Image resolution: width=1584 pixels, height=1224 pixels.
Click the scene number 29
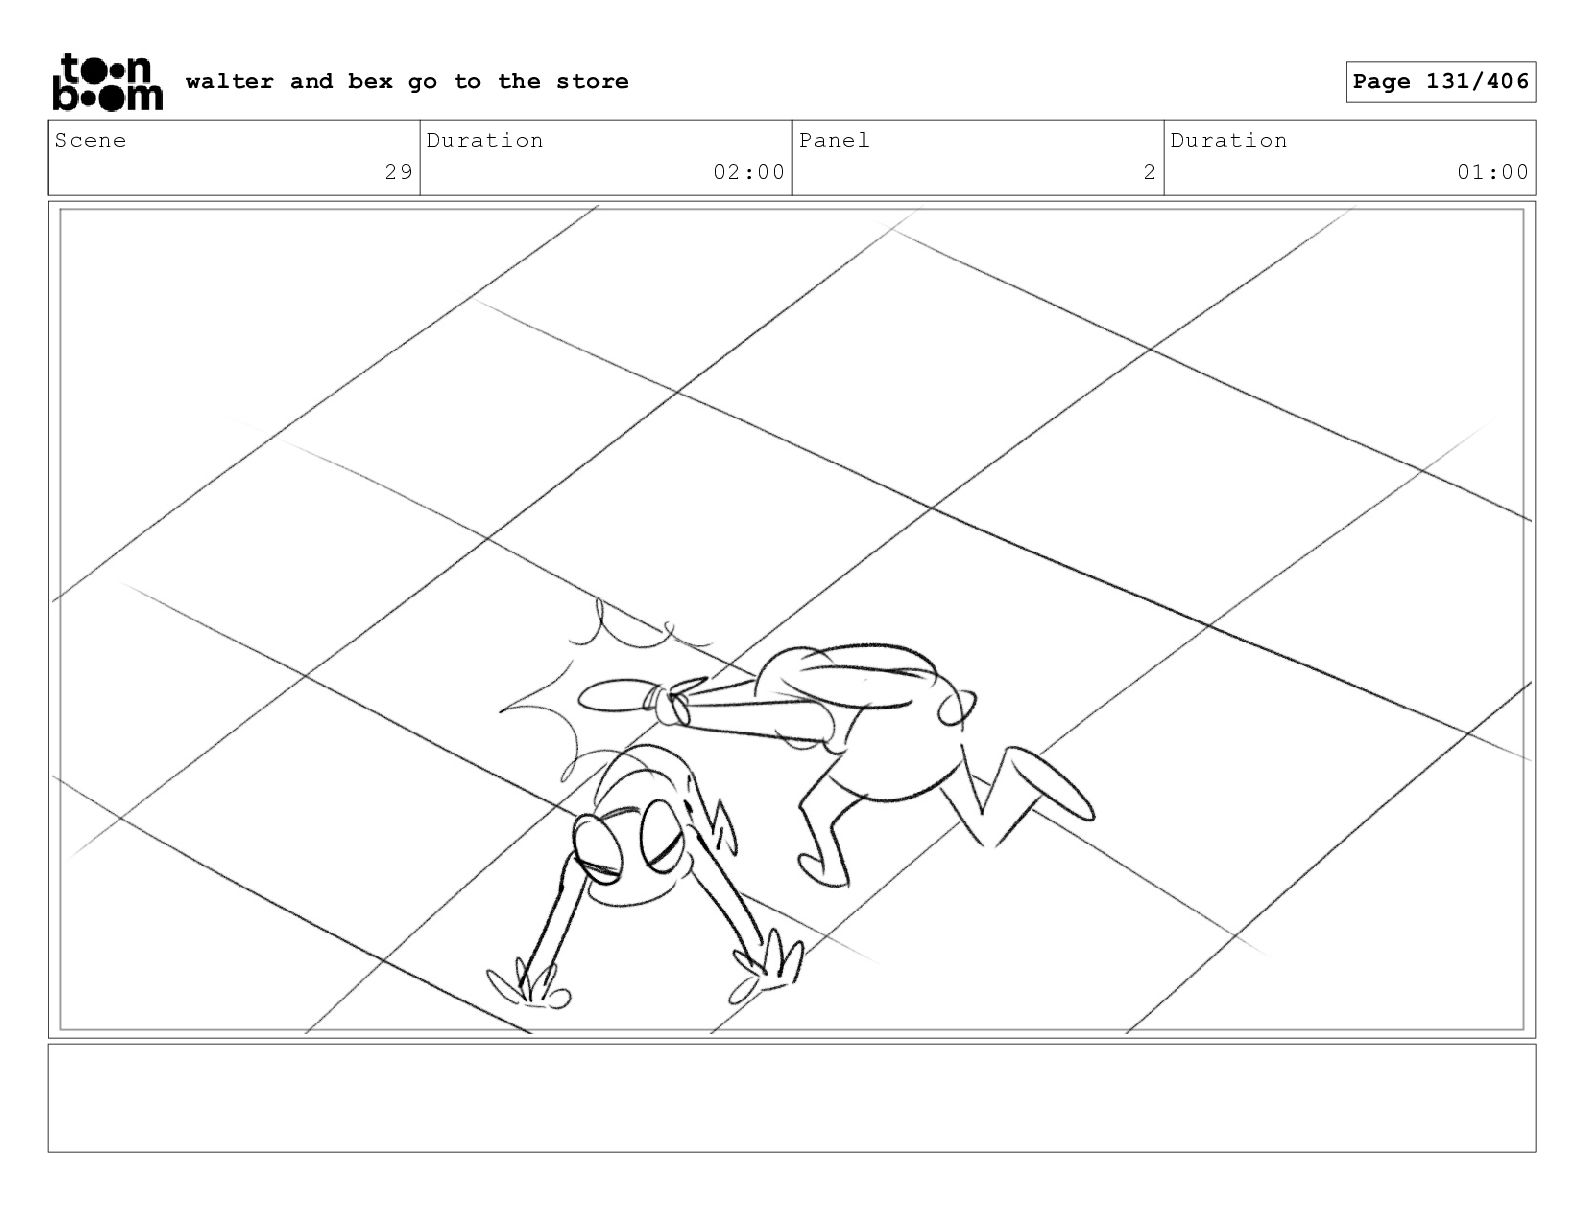click(x=399, y=172)
